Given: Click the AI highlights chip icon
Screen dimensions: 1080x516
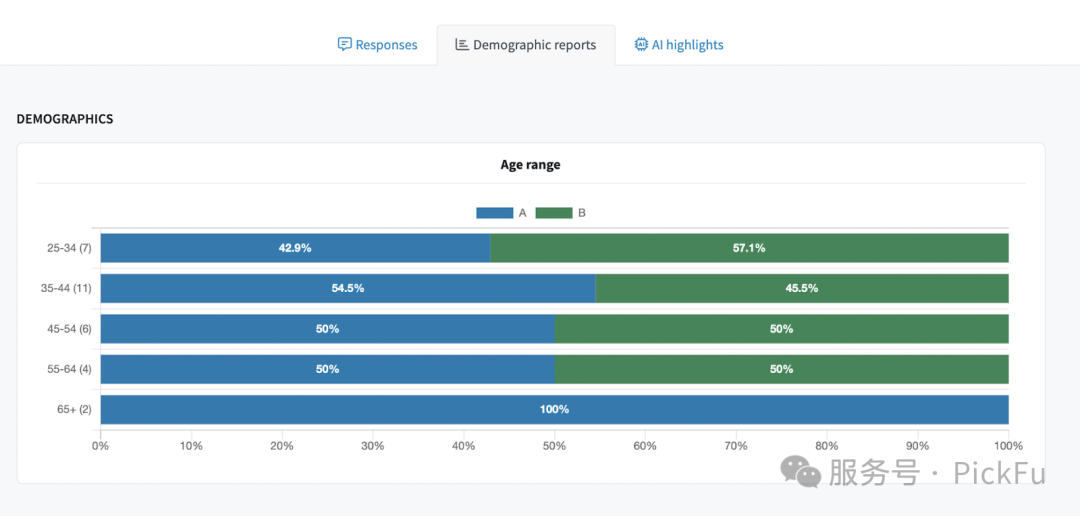Looking at the screenshot, I should click(x=641, y=45).
